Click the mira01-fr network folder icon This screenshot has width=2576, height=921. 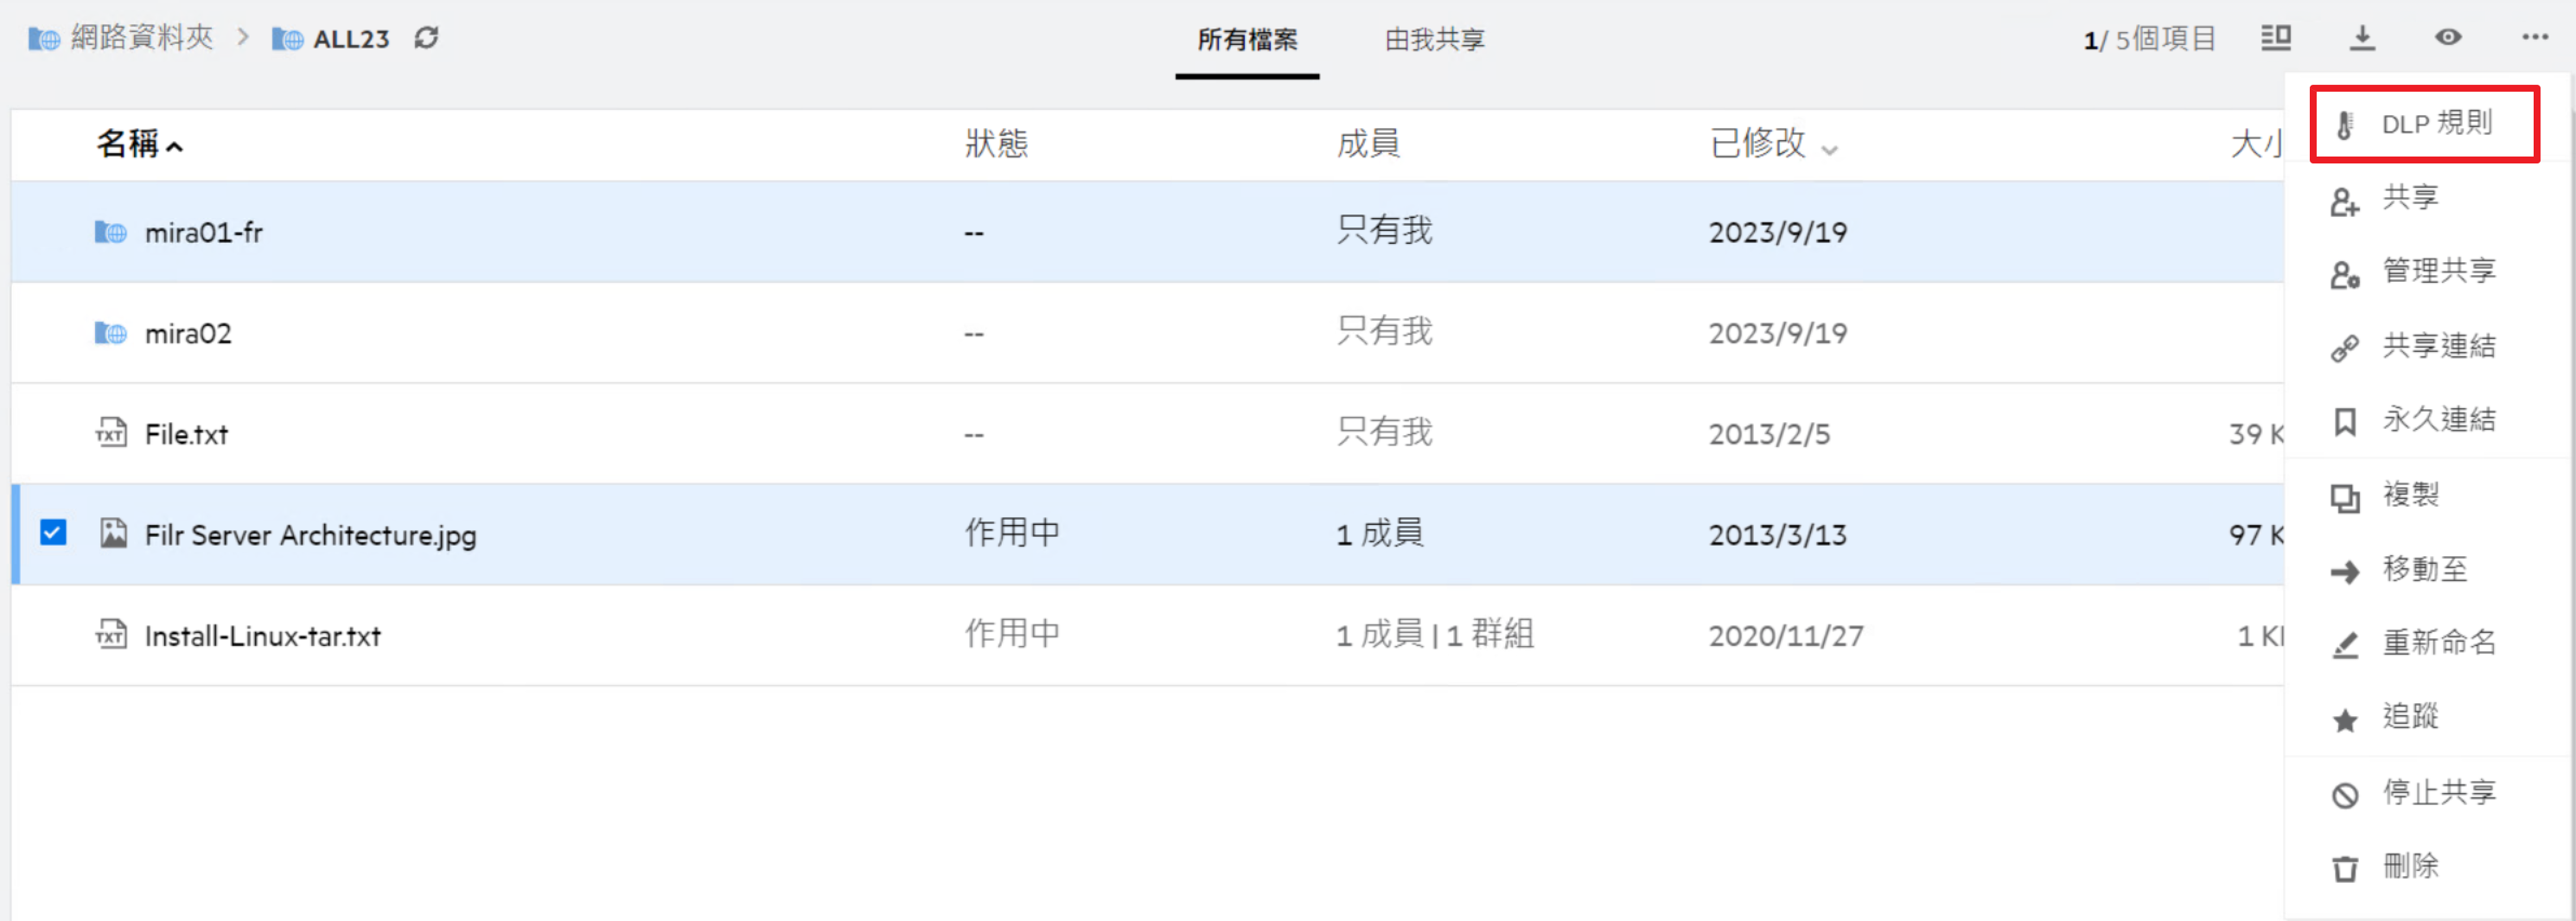coord(110,233)
